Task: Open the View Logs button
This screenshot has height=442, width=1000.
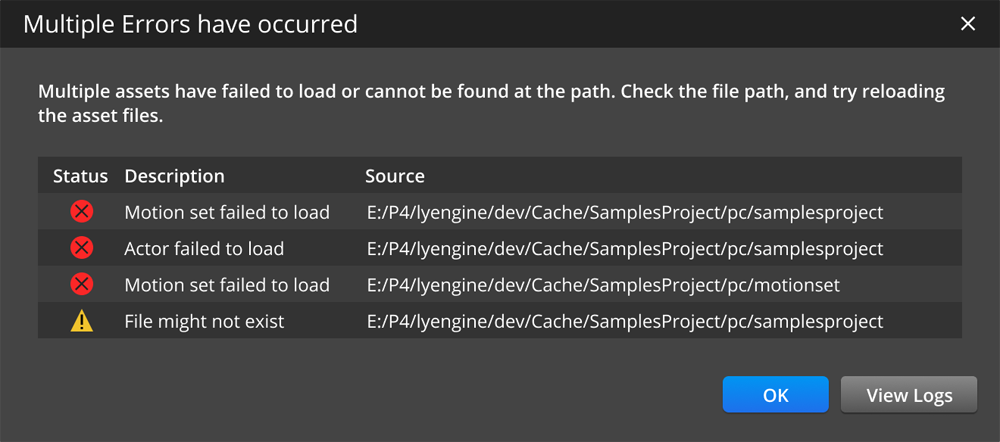Action: point(908,395)
